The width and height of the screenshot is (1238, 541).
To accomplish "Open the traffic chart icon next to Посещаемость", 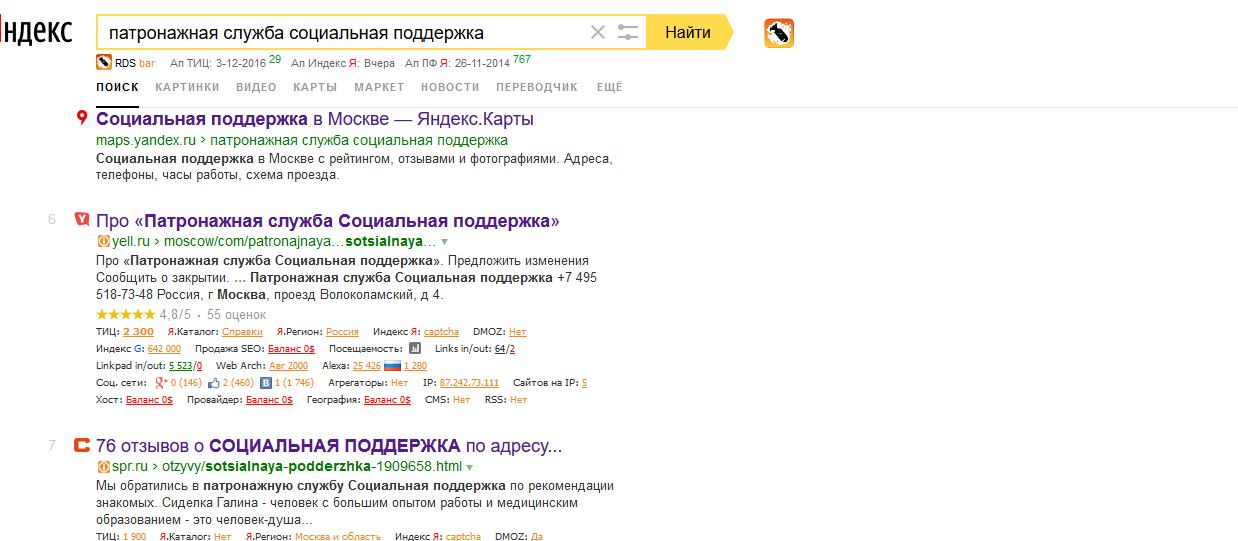I will tap(415, 348).
